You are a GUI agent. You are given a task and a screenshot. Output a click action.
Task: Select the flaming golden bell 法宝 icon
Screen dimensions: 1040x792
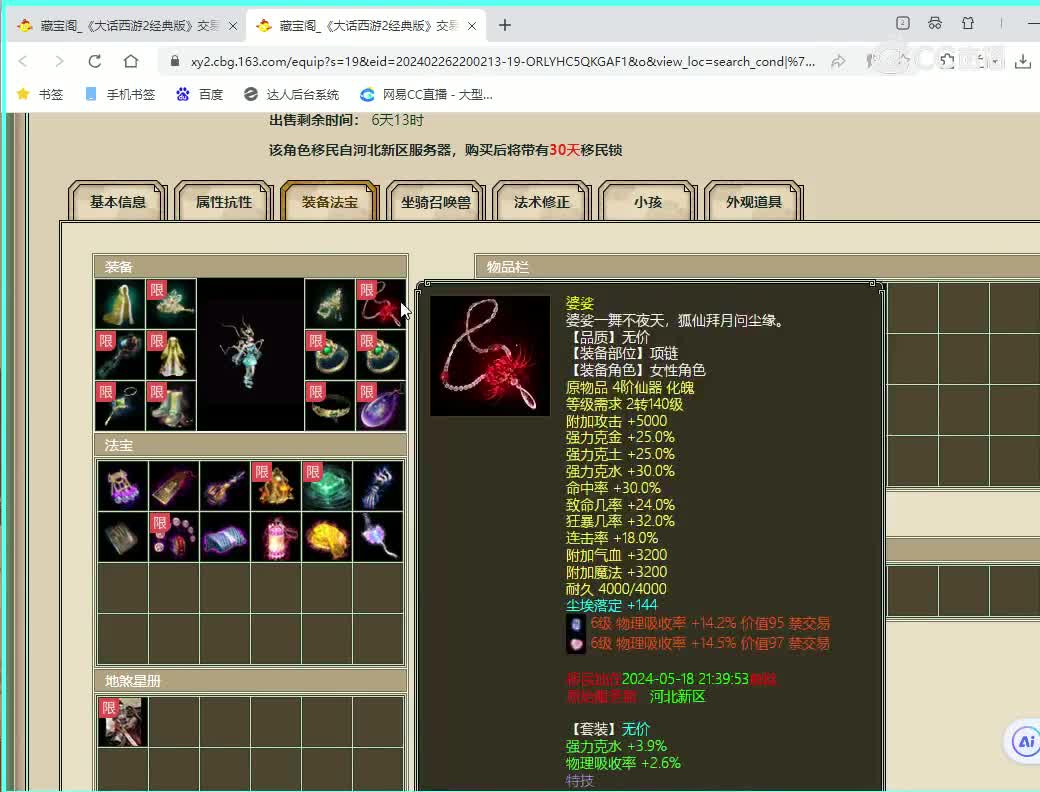coord(276,486)
